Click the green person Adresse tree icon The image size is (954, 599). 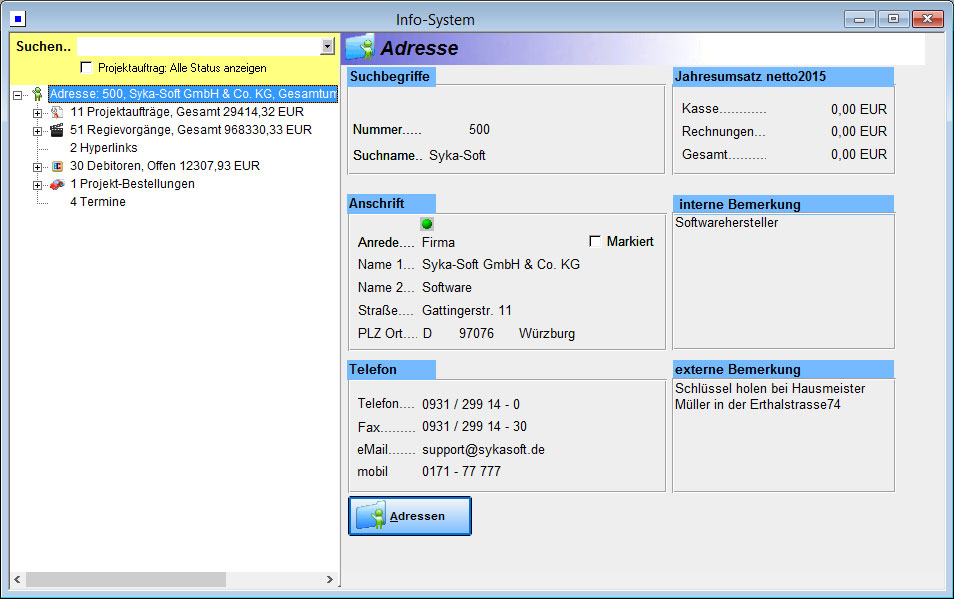coord(37,94)
